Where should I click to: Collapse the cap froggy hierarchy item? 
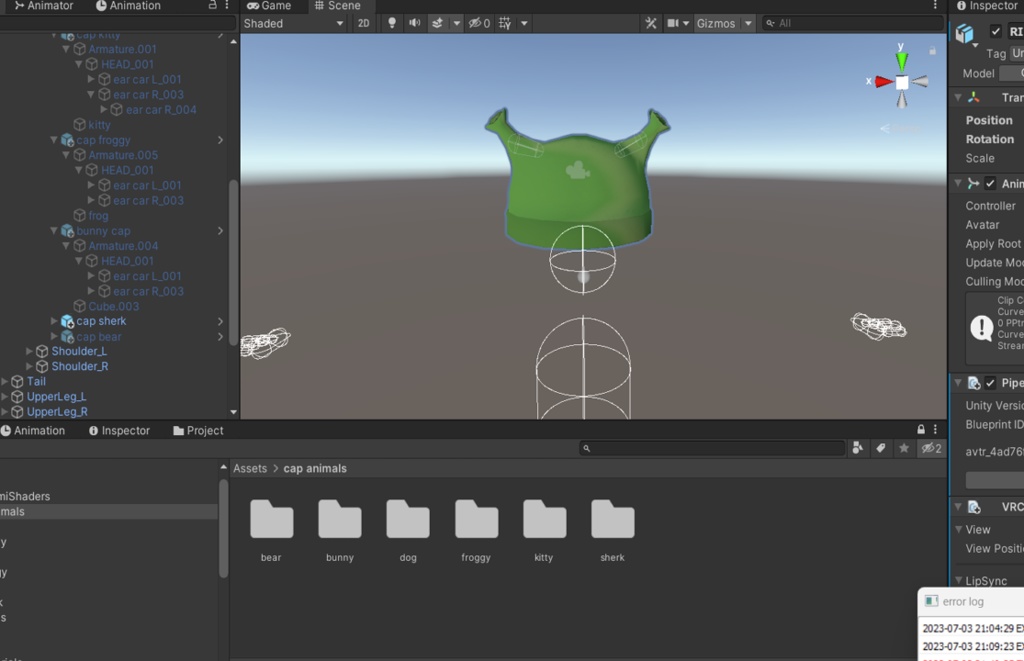[x=54, y=140]
